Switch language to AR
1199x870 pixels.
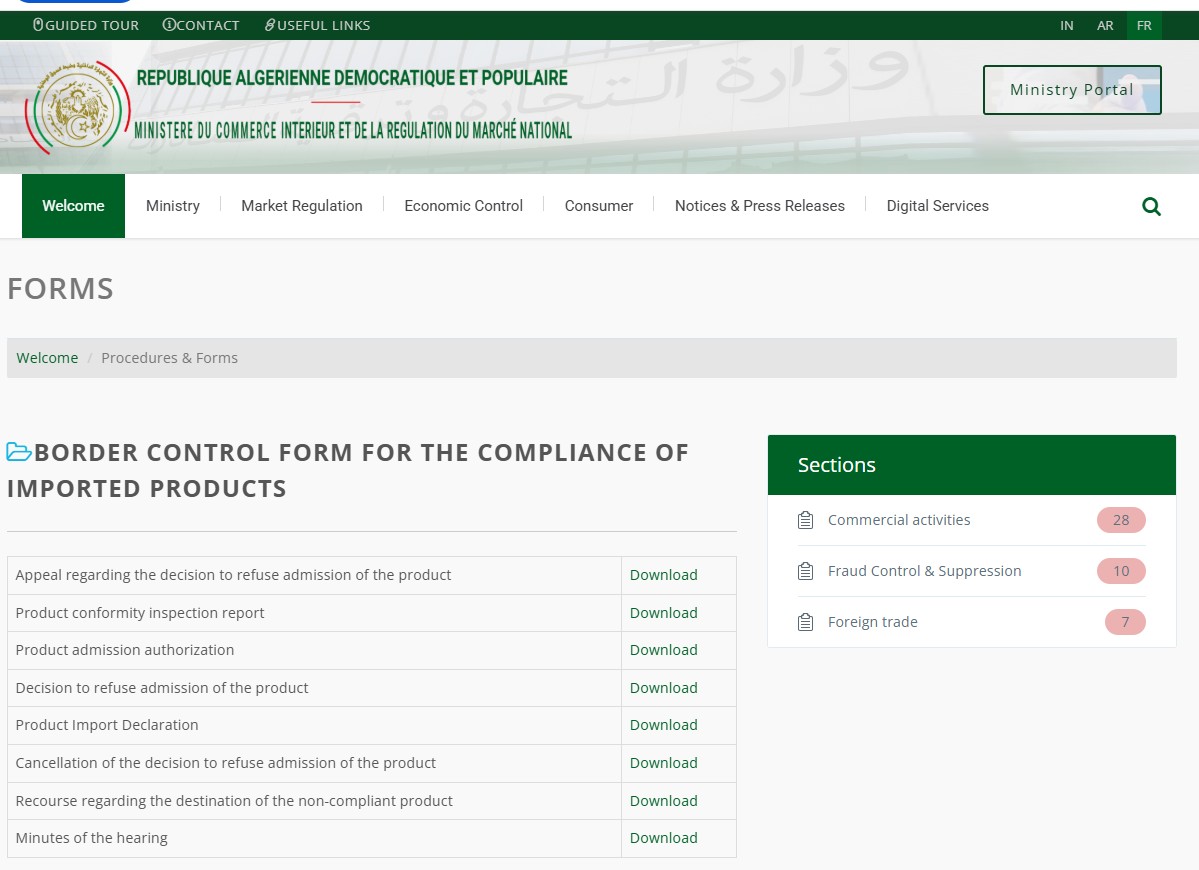click(1105, 26)
